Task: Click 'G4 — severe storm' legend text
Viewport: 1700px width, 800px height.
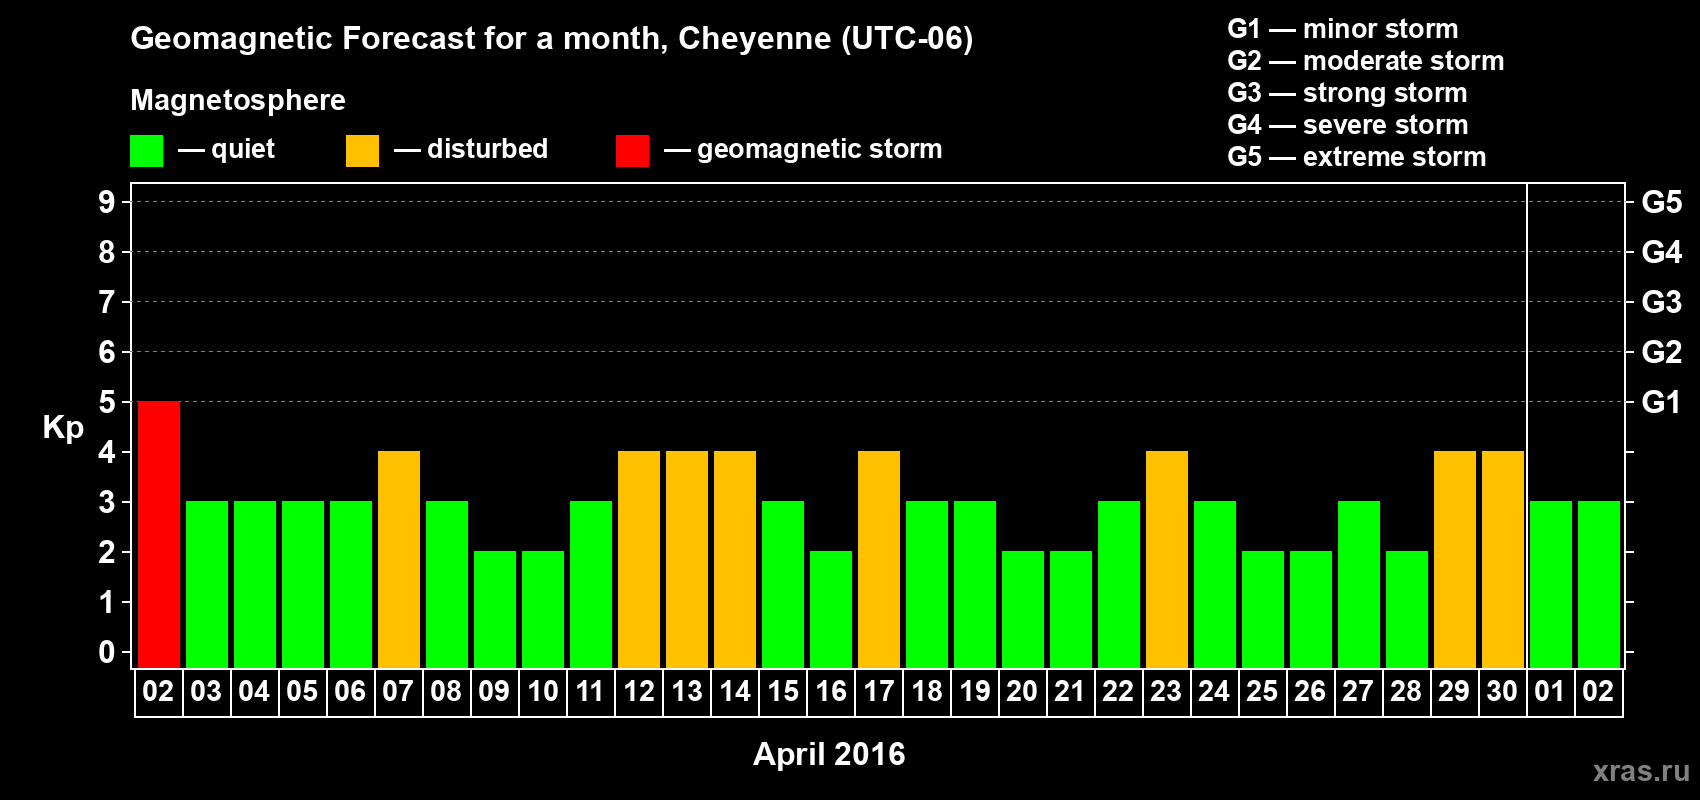Action: coord(1348,125)
